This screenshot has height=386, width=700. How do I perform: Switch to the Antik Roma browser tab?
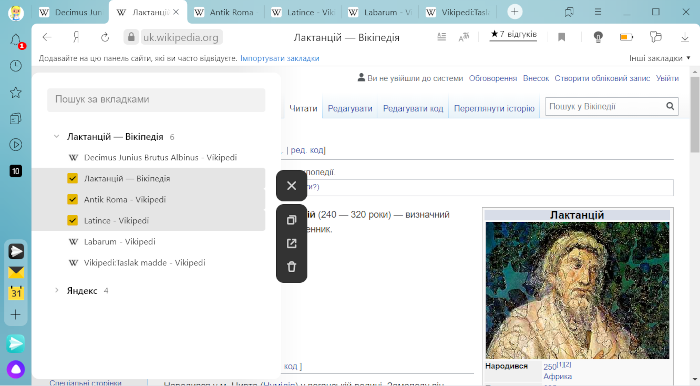tap(226, 12)
